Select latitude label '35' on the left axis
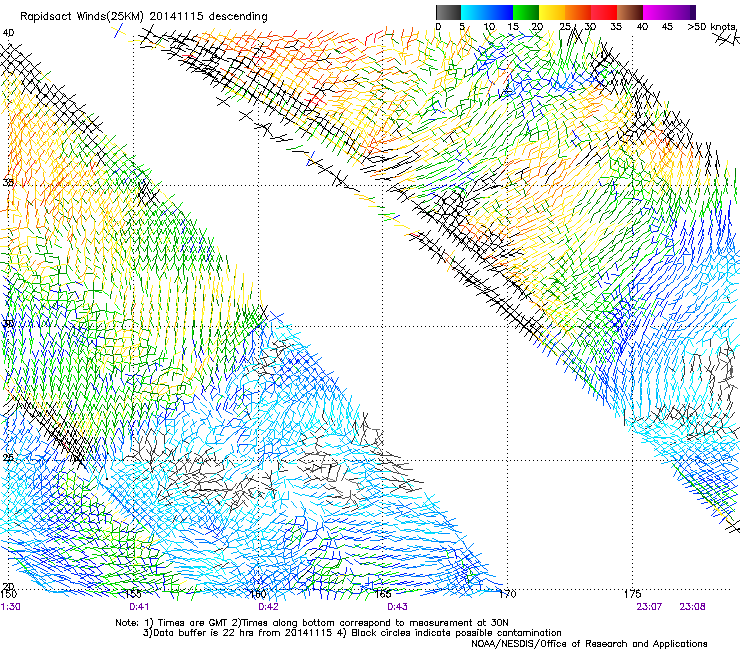 tap(8, 182)
